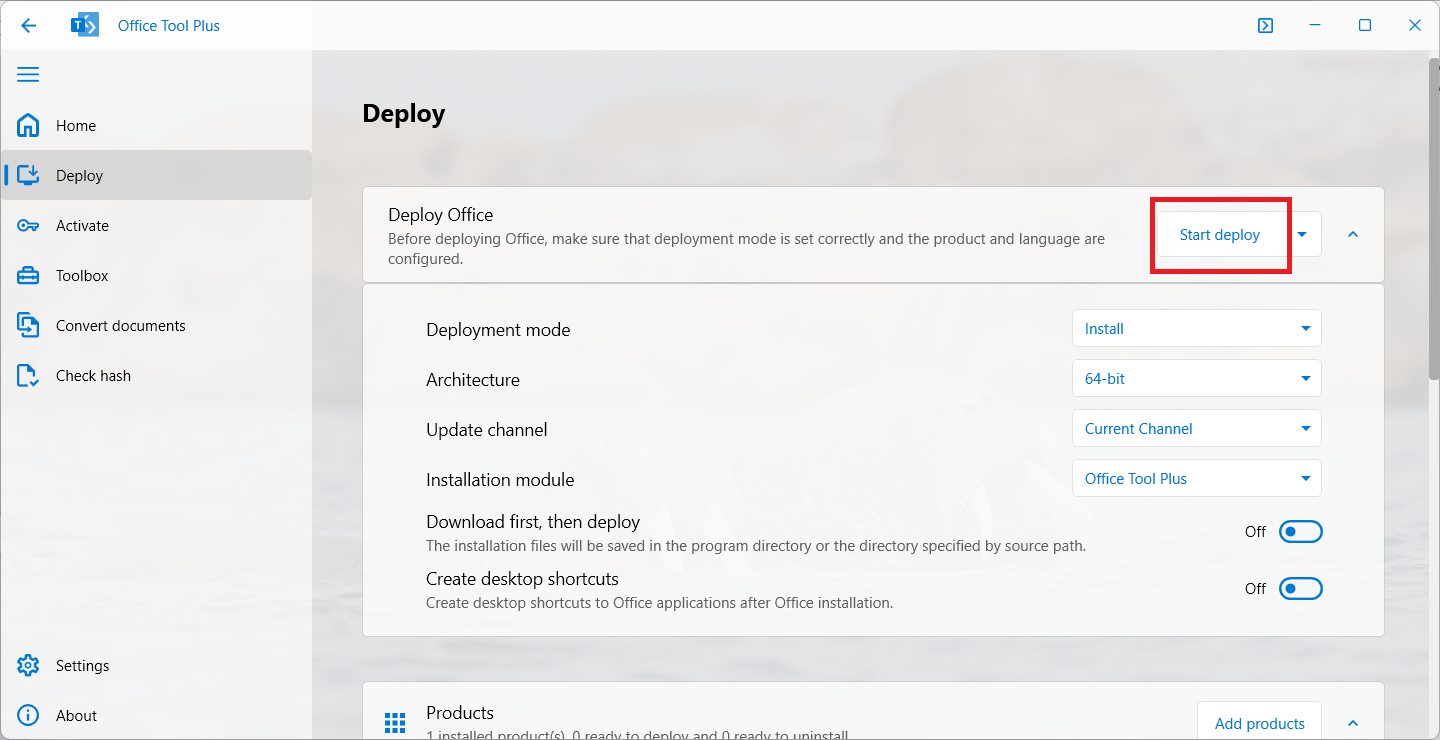1440x740 pixels.
Task: Open the Update channel dropdown
Action: (x=1197, y=429)
